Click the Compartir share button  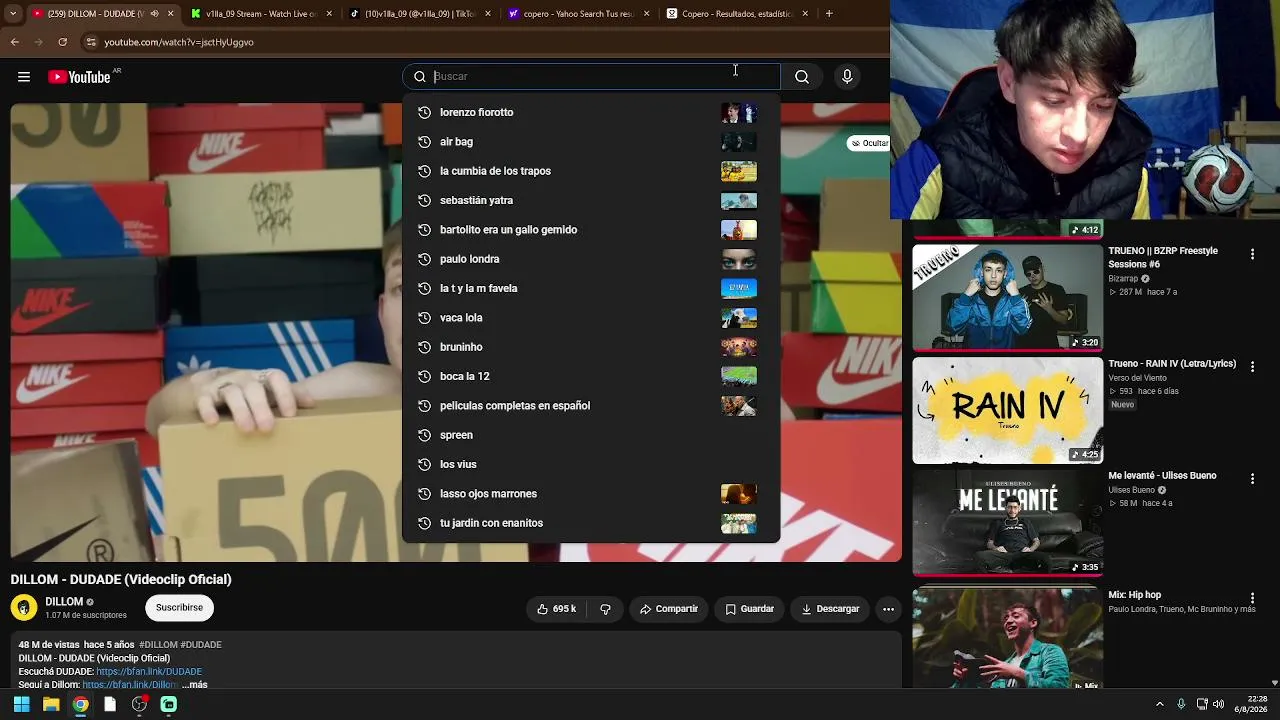click(669, 609)
